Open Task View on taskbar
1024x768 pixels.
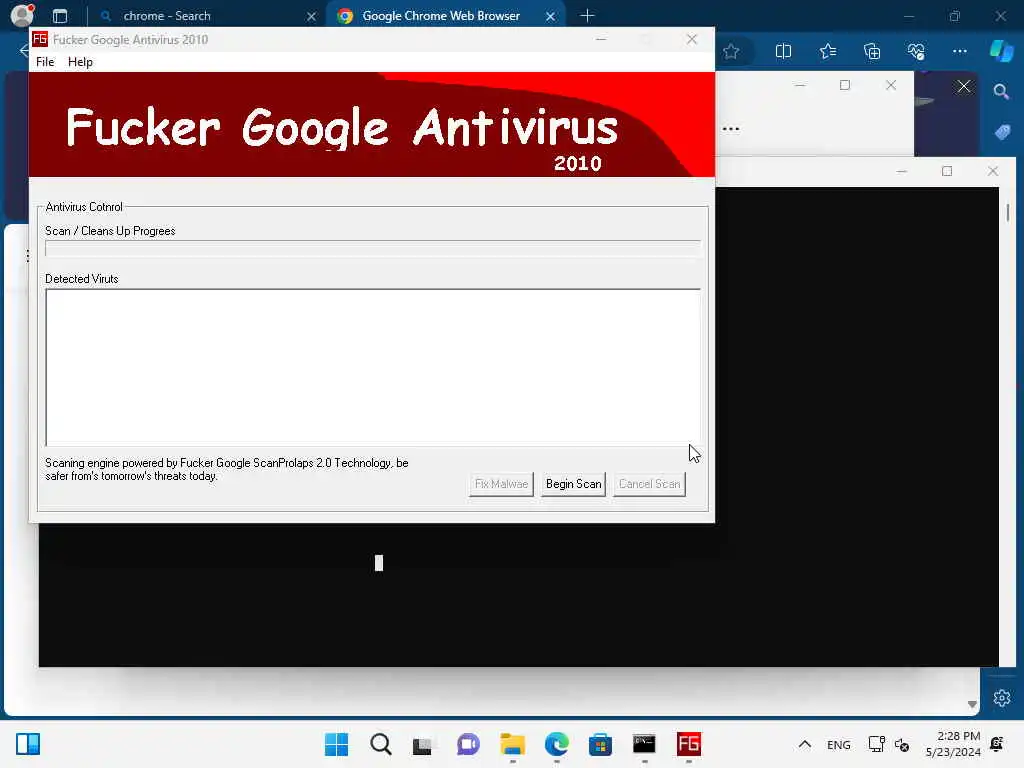[x=423, y=744]
